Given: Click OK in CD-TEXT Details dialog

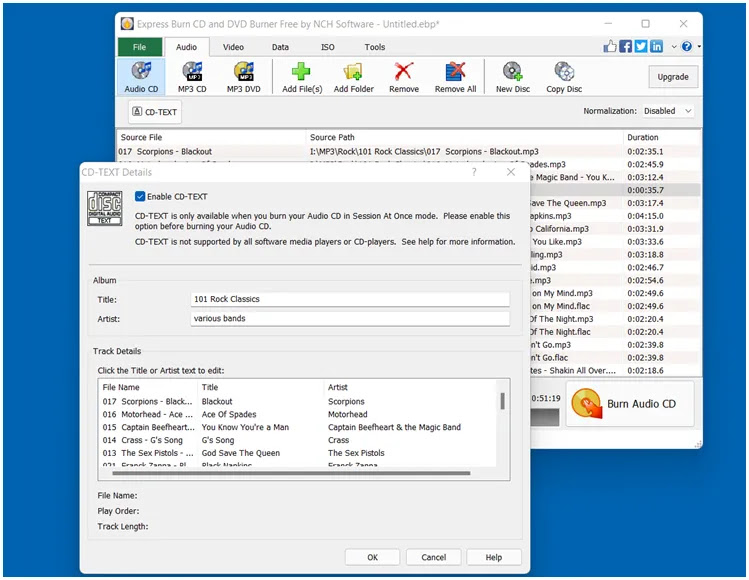Looking at the screenshot, I should [373, 557].
